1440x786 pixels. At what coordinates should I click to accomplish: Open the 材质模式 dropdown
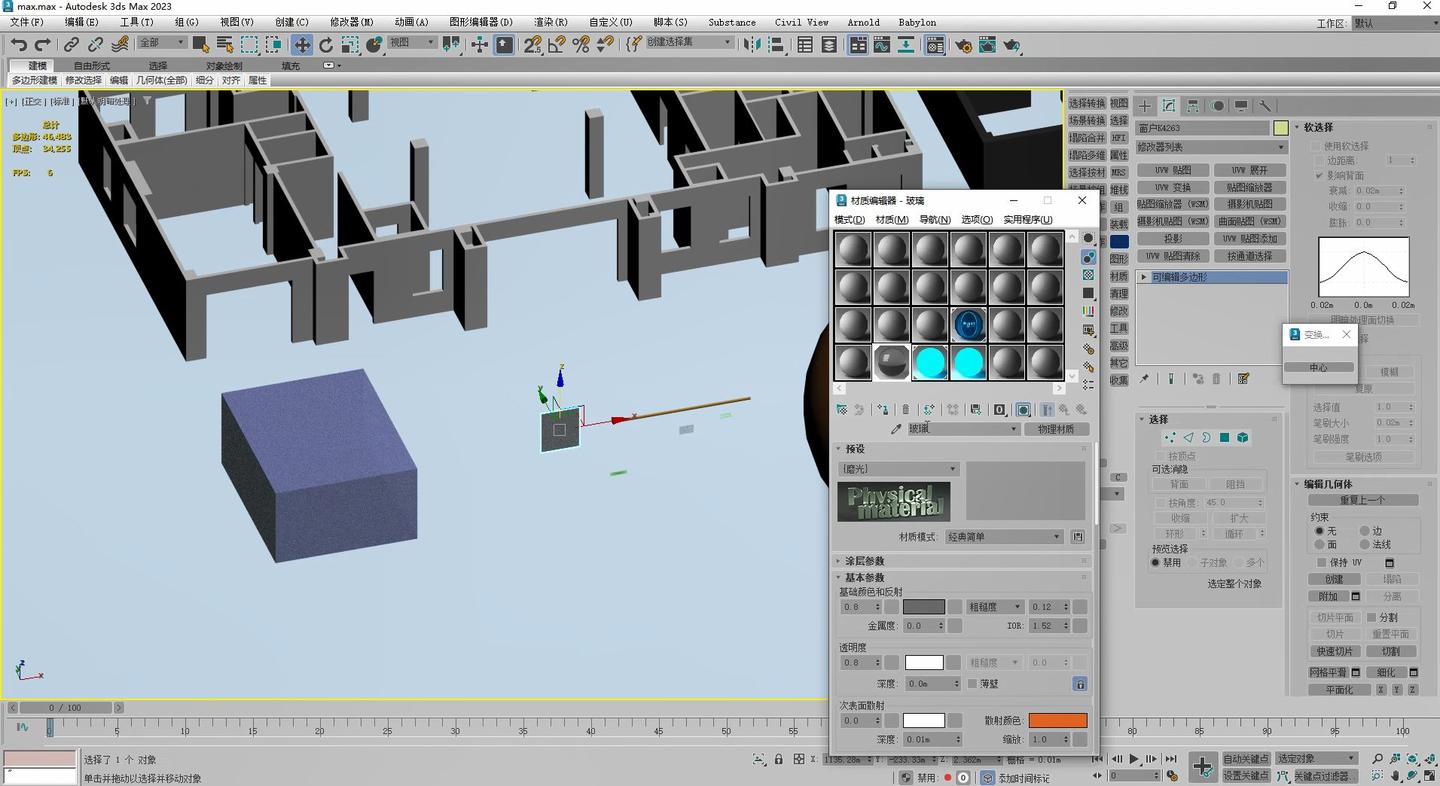point(1003,537)
